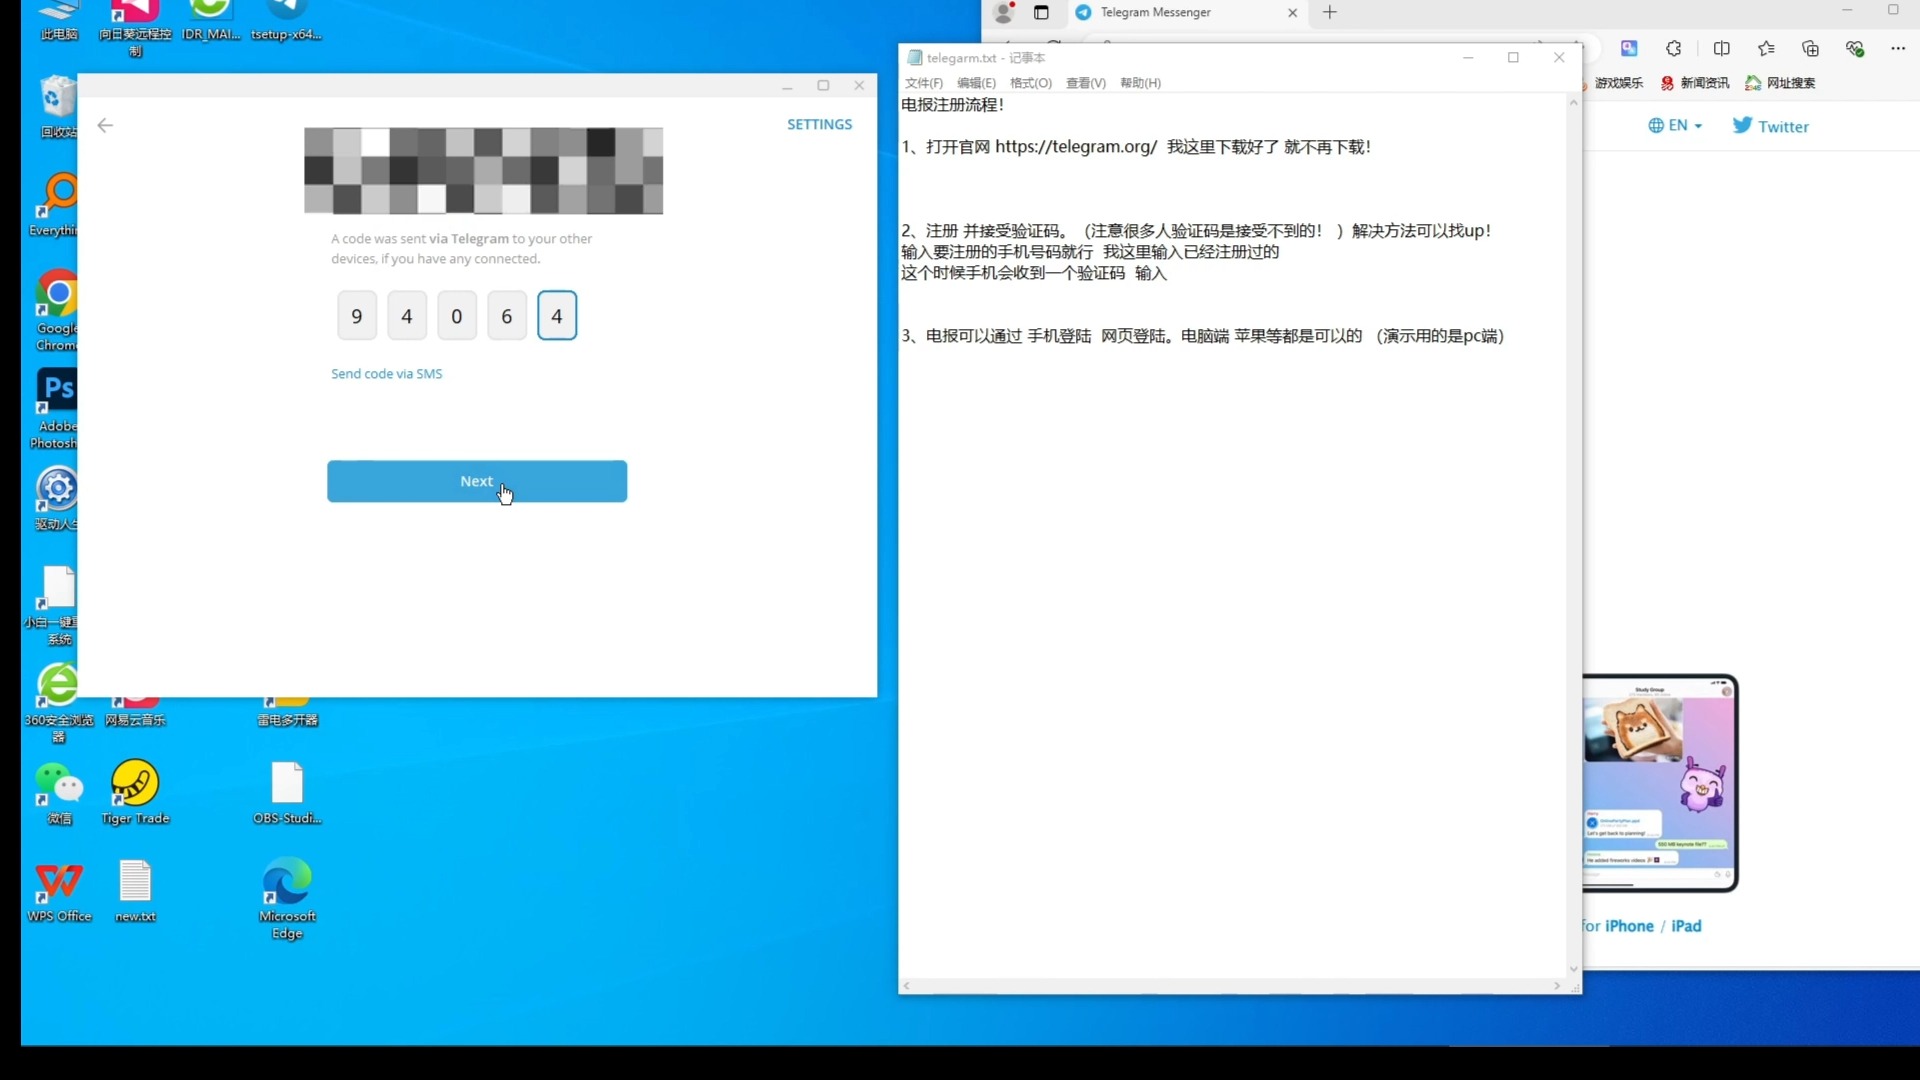Click Send code via SMS link
This screenshot has height=1080, width=1920.
[386, 373]
